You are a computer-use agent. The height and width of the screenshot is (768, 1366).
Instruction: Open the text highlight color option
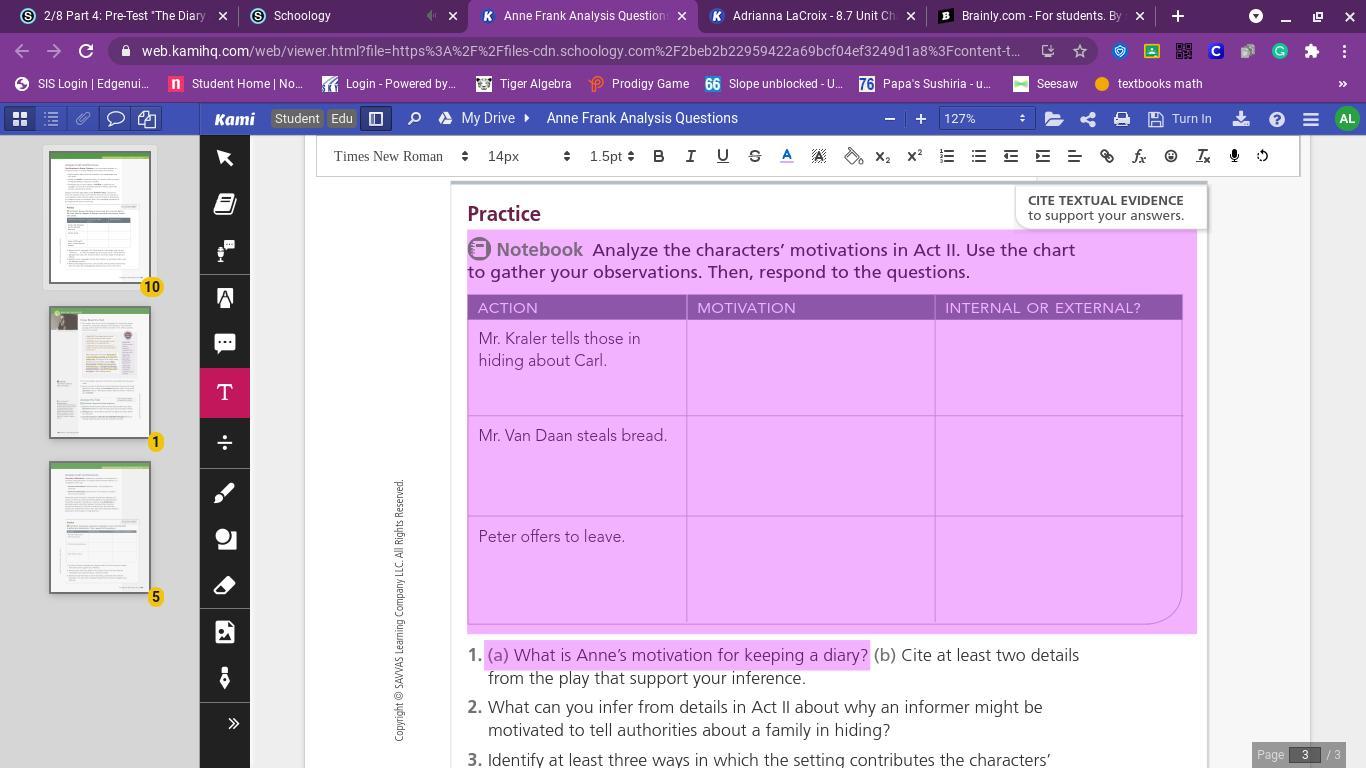pyautogui.click(x=819, y=156)
